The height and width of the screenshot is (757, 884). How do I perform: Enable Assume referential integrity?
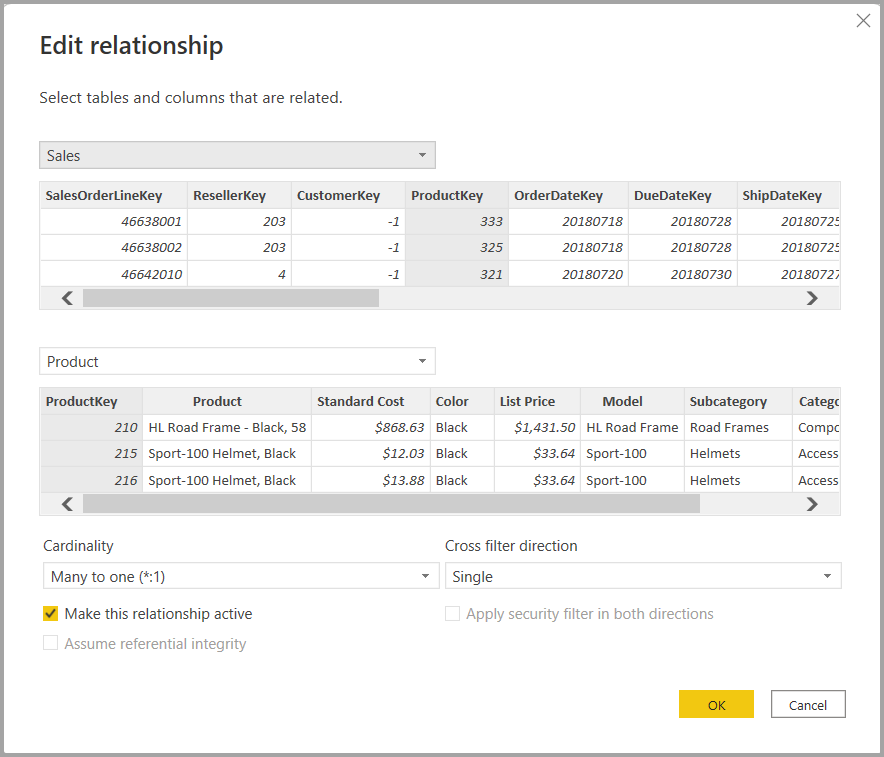50,643
